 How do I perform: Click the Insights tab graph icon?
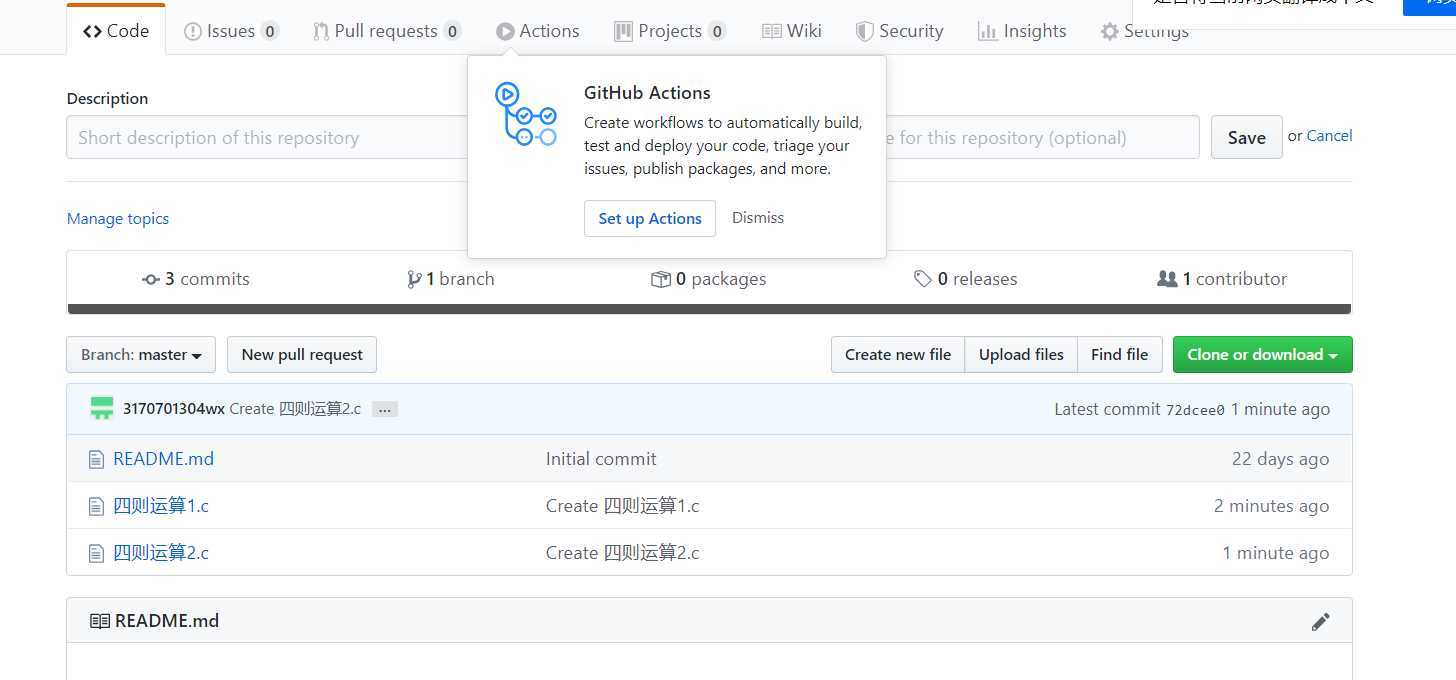pyautogui.click(x=987, y=32)
